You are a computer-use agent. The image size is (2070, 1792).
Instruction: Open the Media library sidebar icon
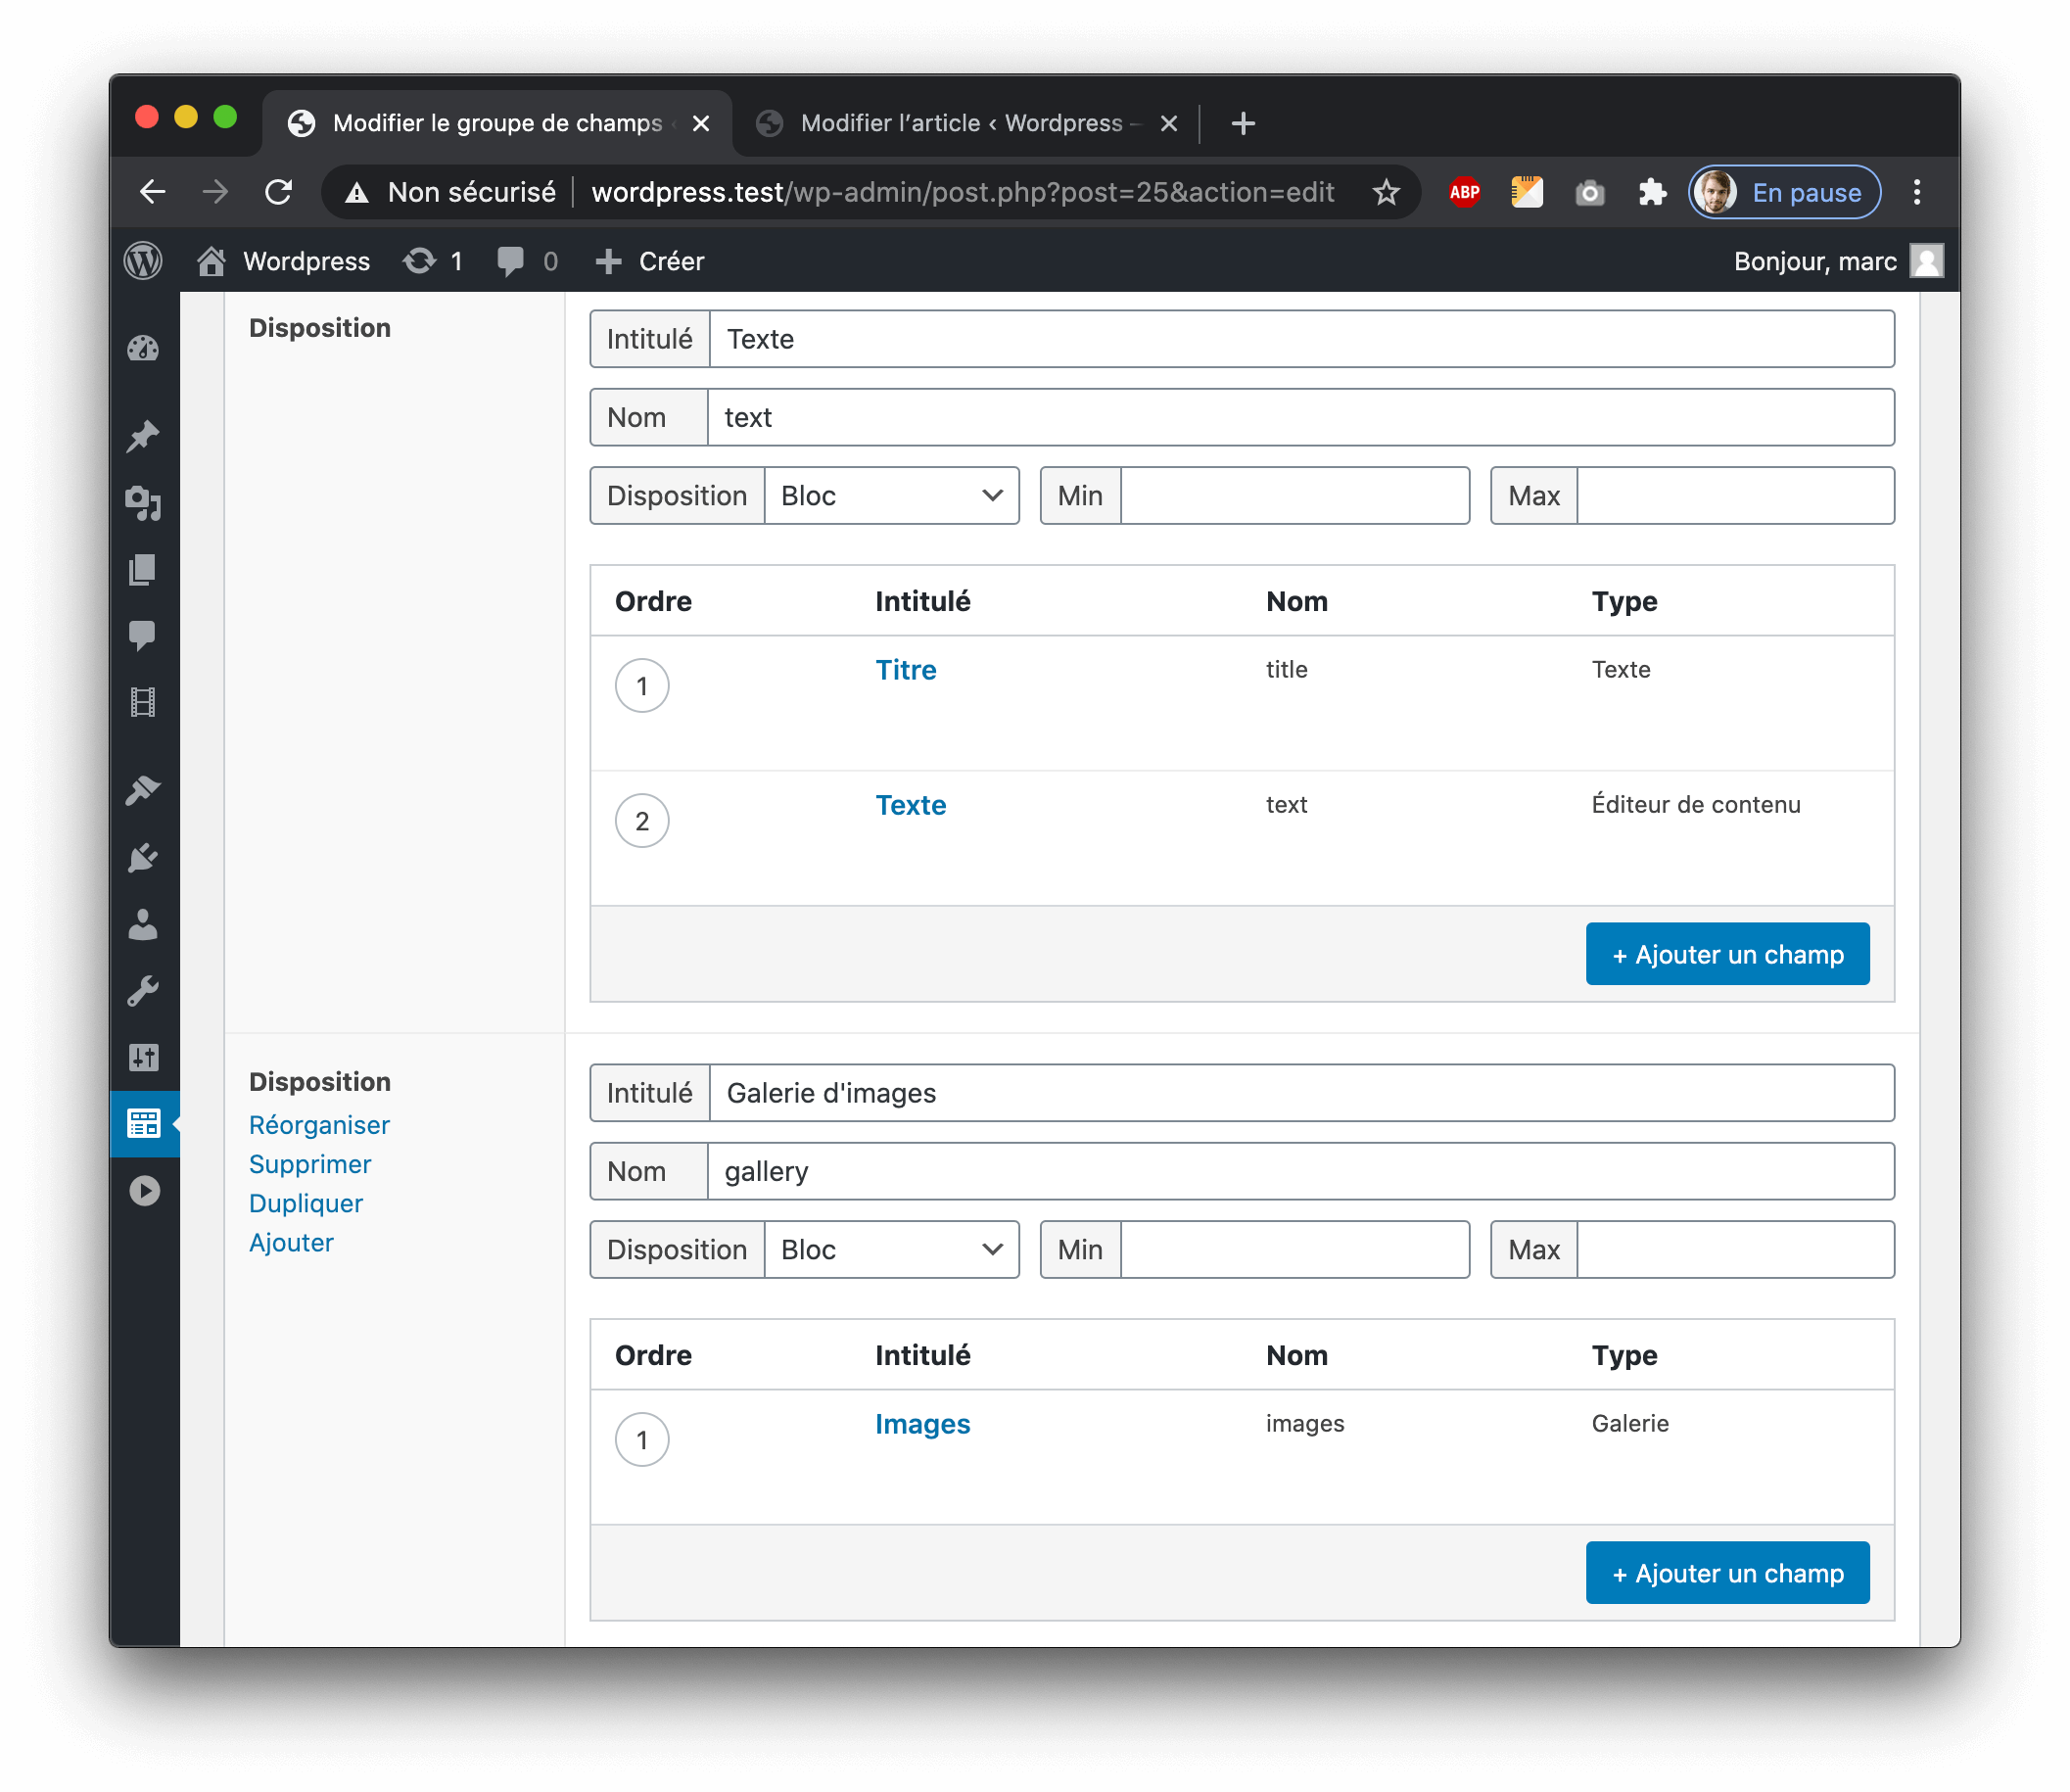tap(143, 503)
